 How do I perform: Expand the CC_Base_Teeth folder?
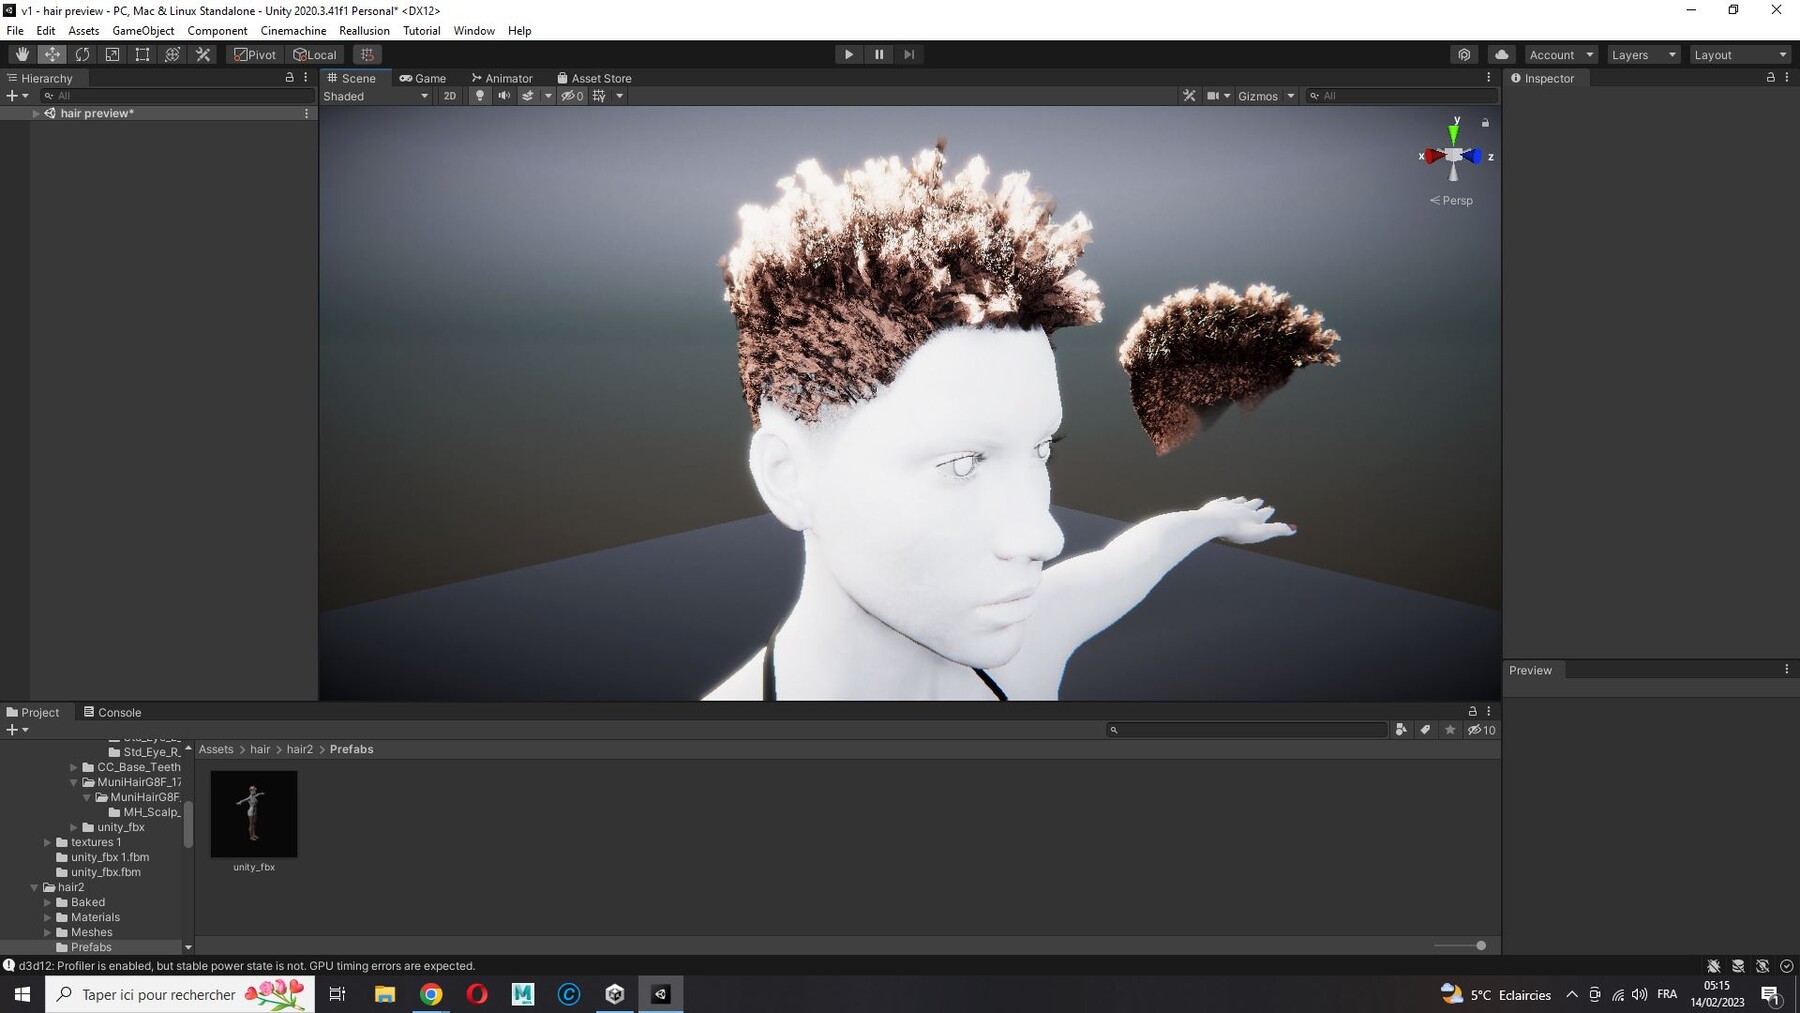tap(73, 767)
